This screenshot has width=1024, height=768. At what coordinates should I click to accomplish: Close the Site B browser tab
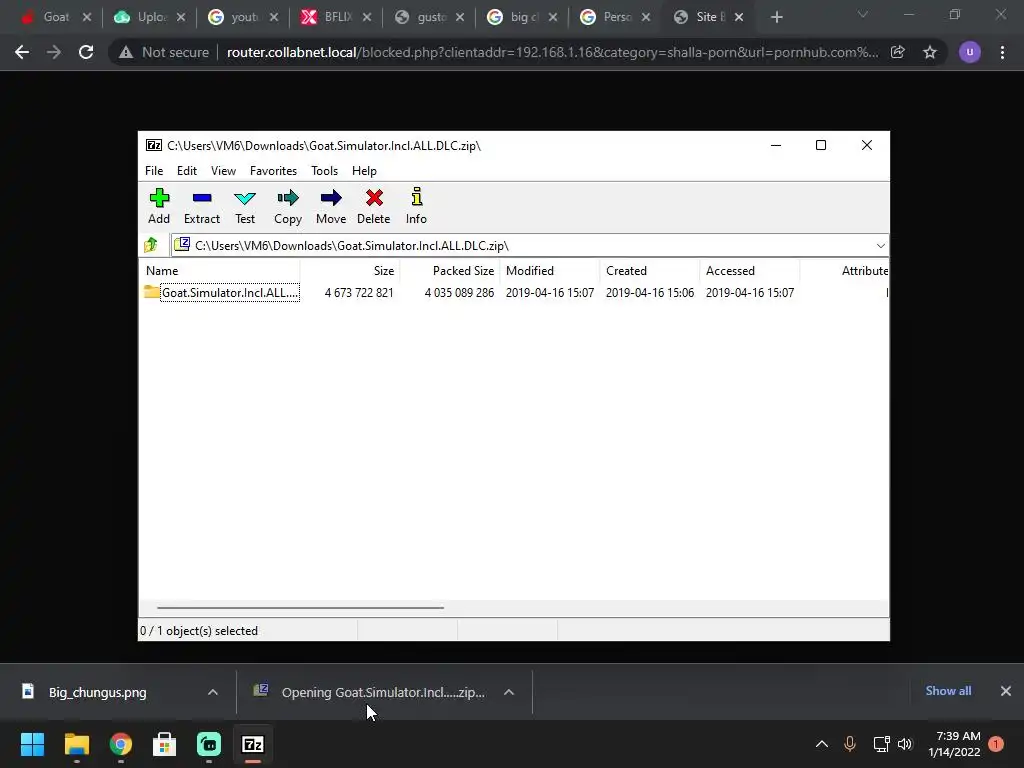(x=739, y=17)
